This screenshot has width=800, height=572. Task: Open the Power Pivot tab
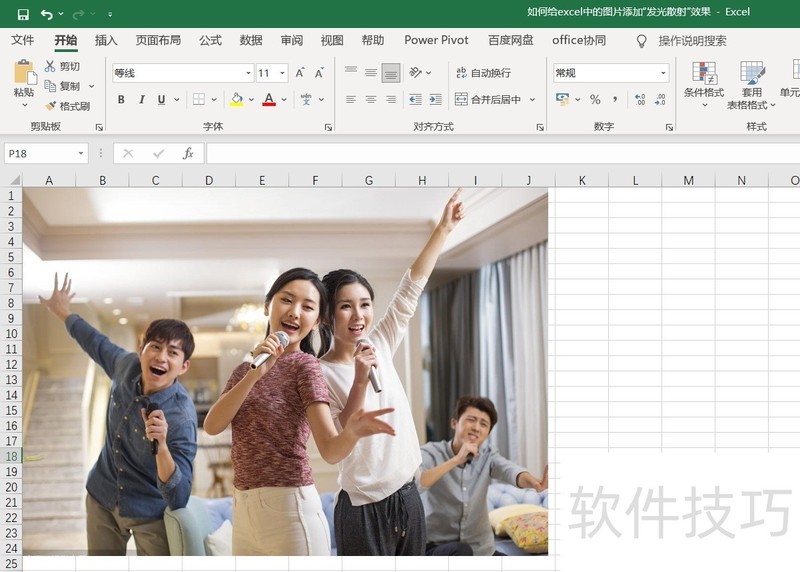coord(436,40)
